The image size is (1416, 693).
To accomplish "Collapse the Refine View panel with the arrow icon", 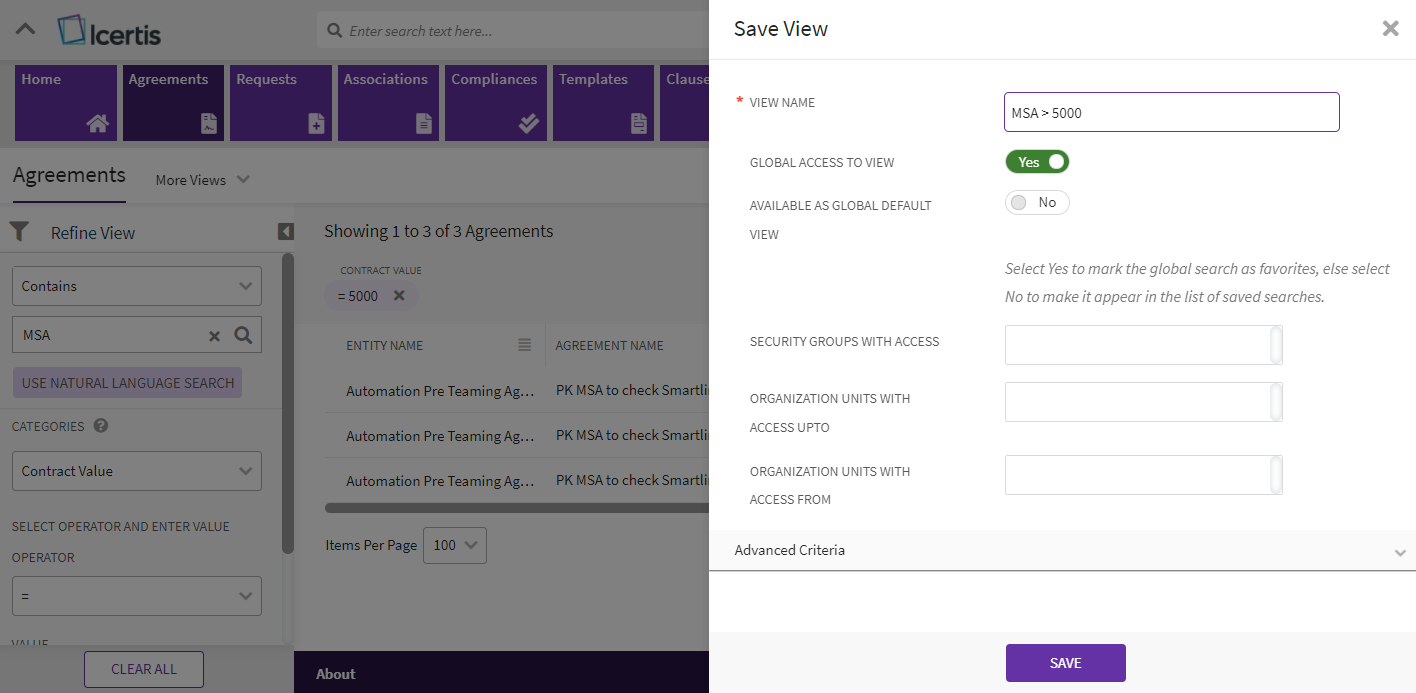I will (x=286, y=232).
